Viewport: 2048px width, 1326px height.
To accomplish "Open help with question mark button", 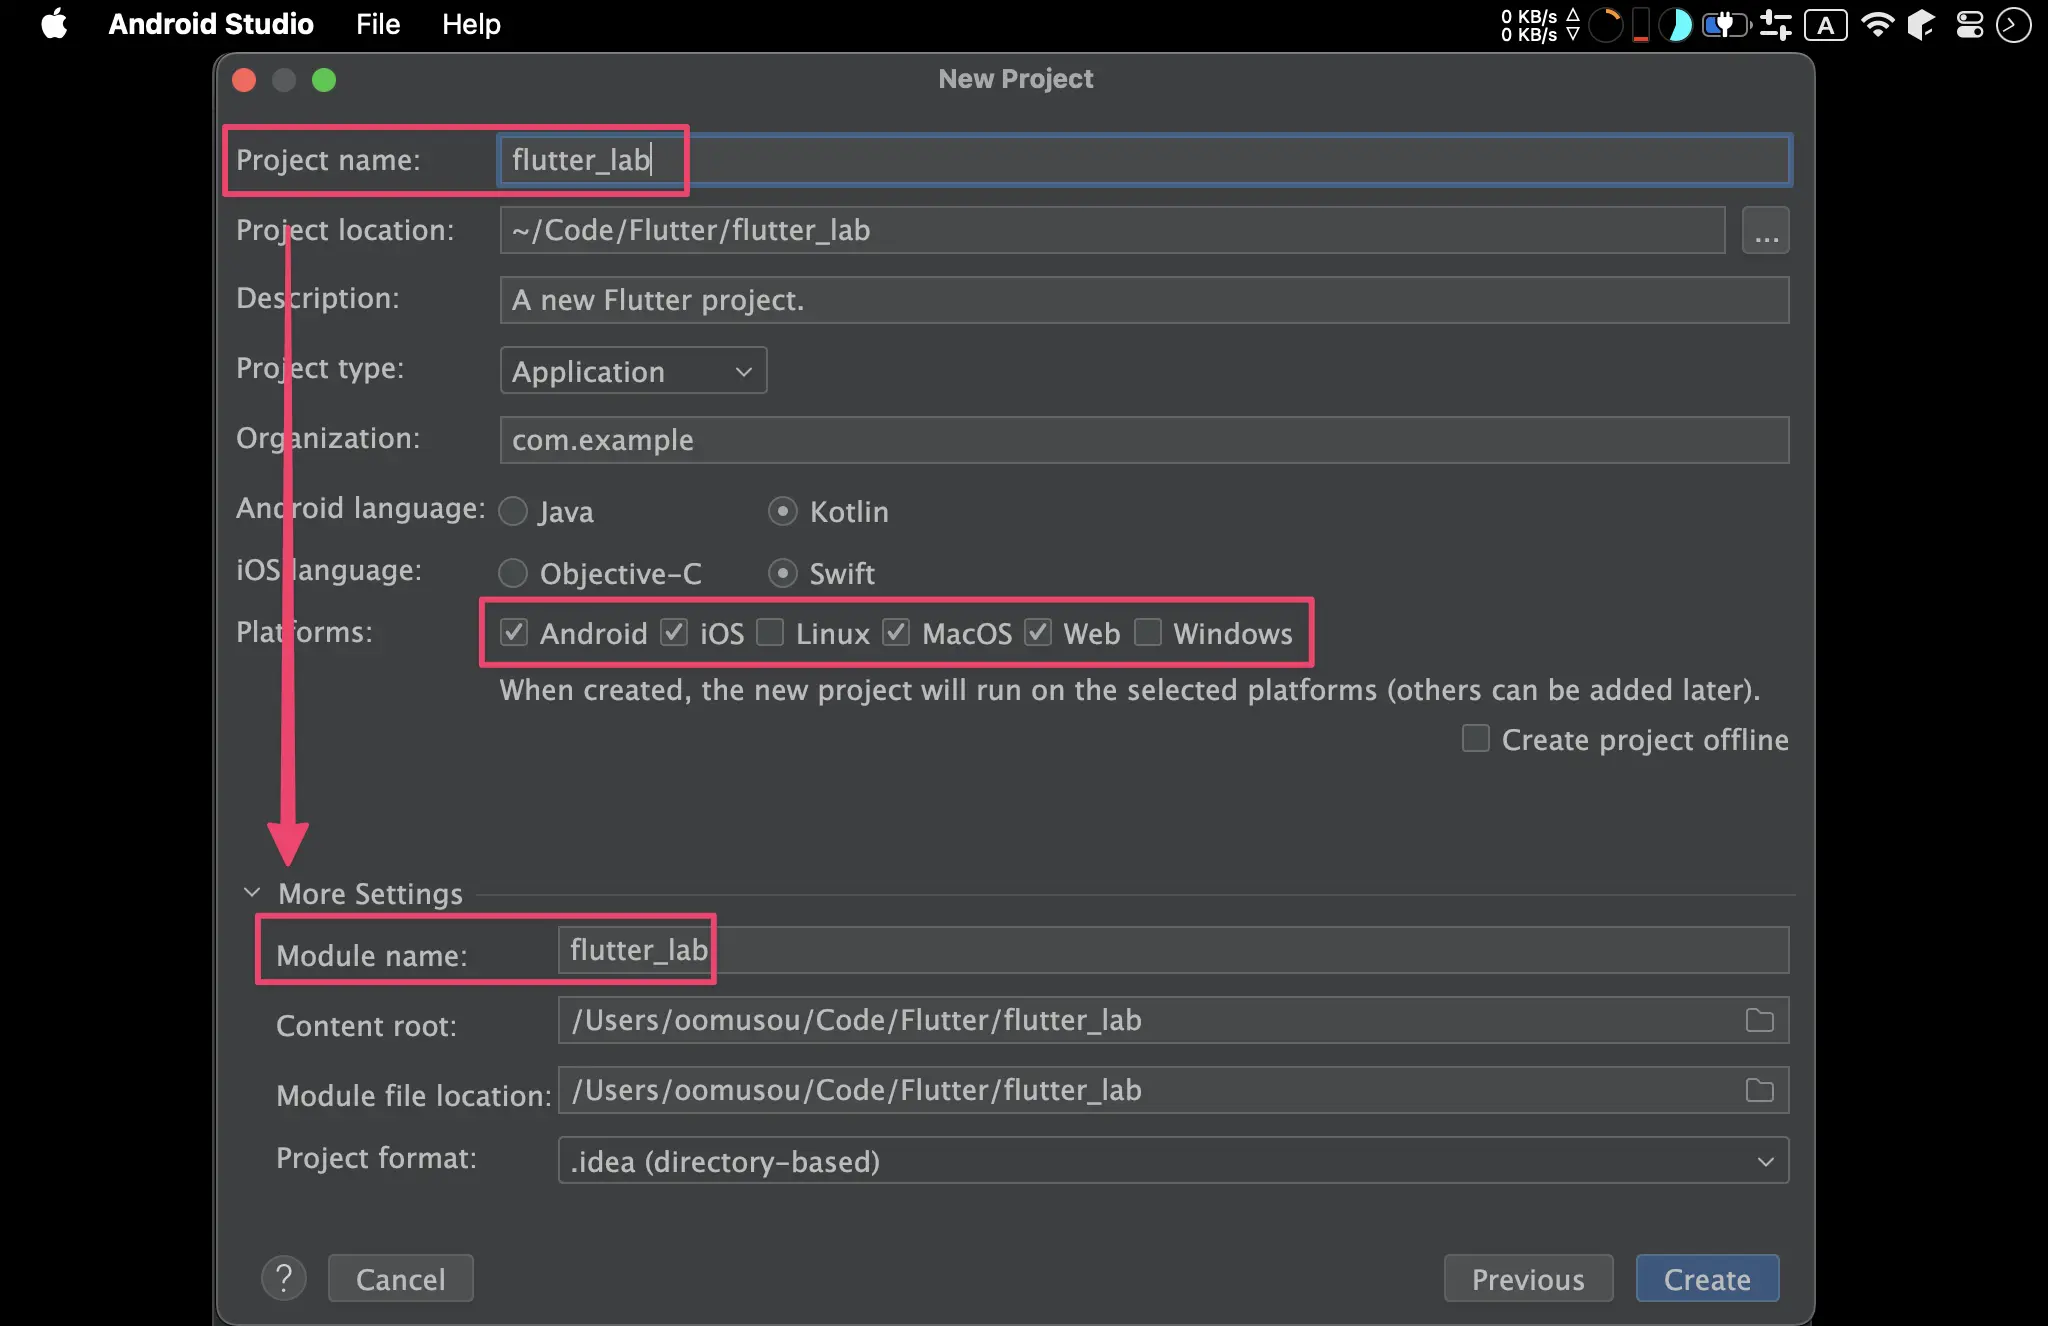I will (x=284, y=1279).
